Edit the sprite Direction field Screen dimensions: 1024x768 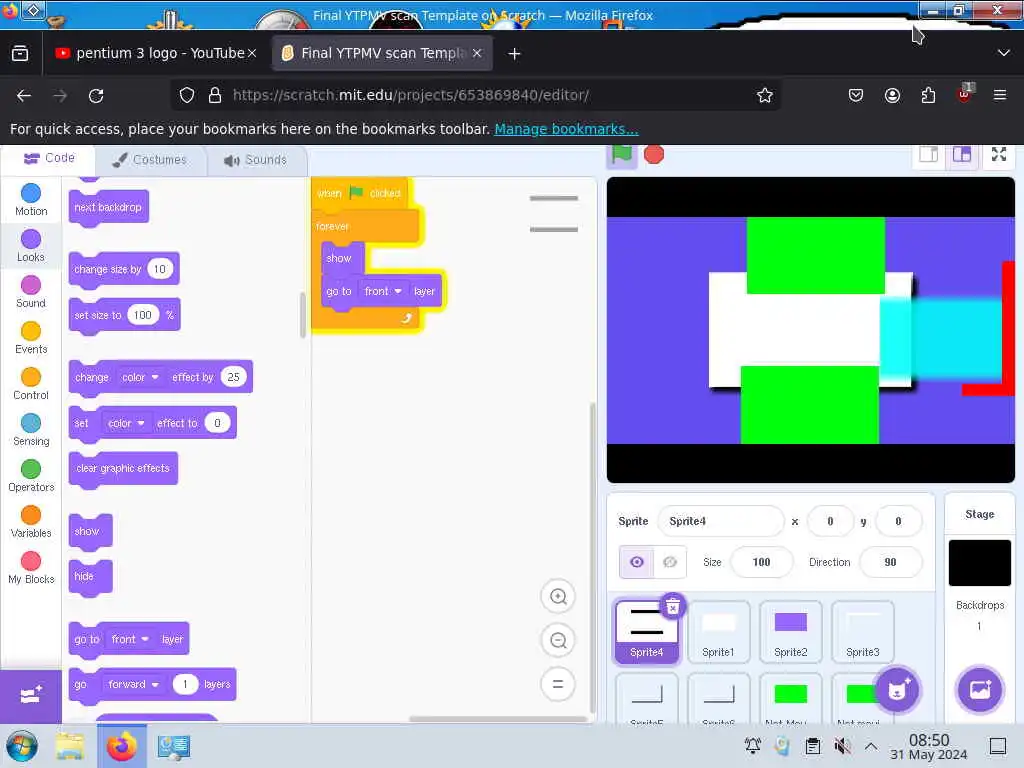point(890,562)
